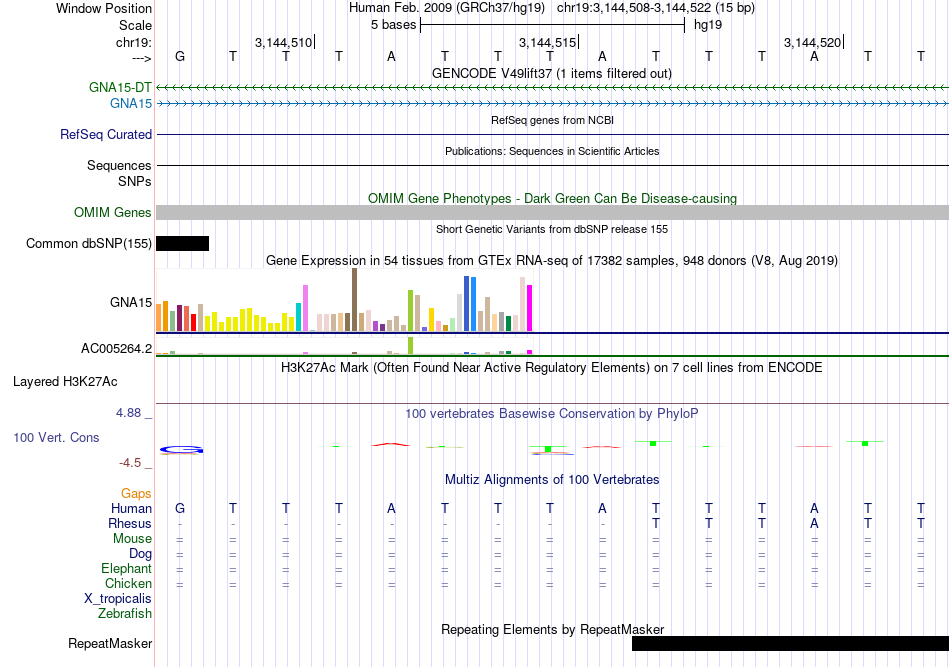
Task: Click the Layered H3K27Ac track label
Action: 65,382
